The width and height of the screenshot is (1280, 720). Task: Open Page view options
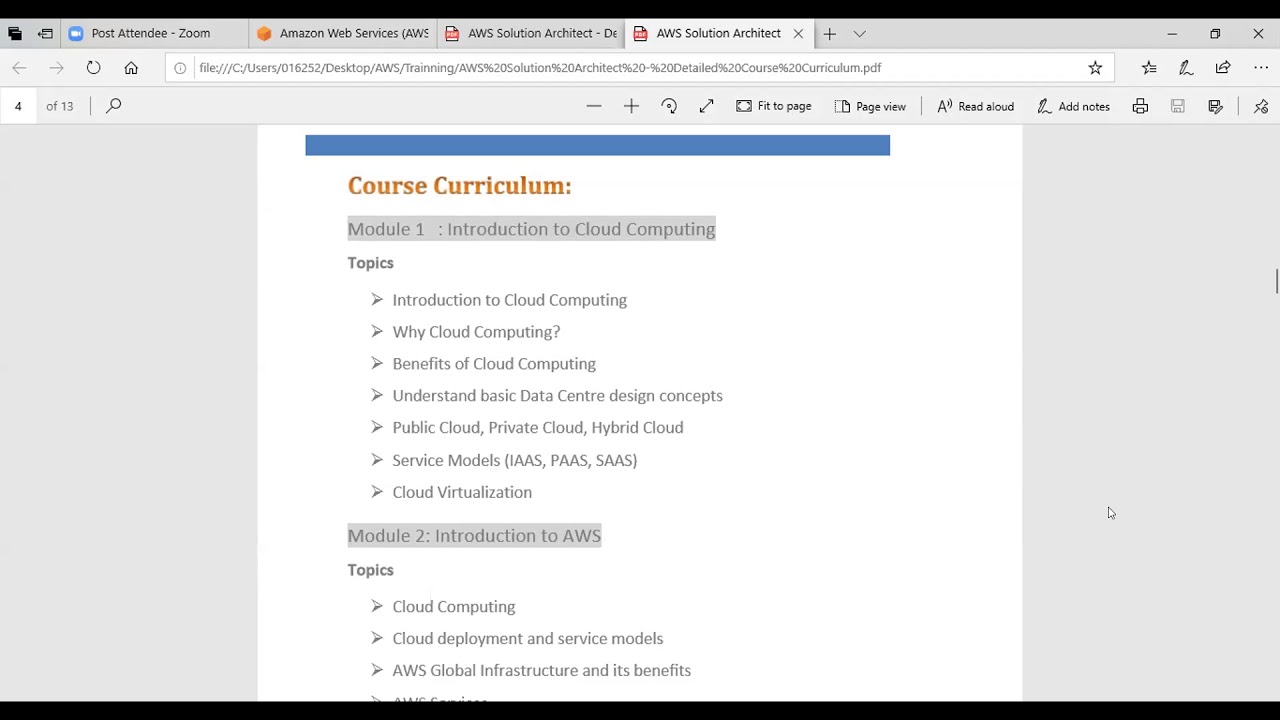[x=870, y=106]
